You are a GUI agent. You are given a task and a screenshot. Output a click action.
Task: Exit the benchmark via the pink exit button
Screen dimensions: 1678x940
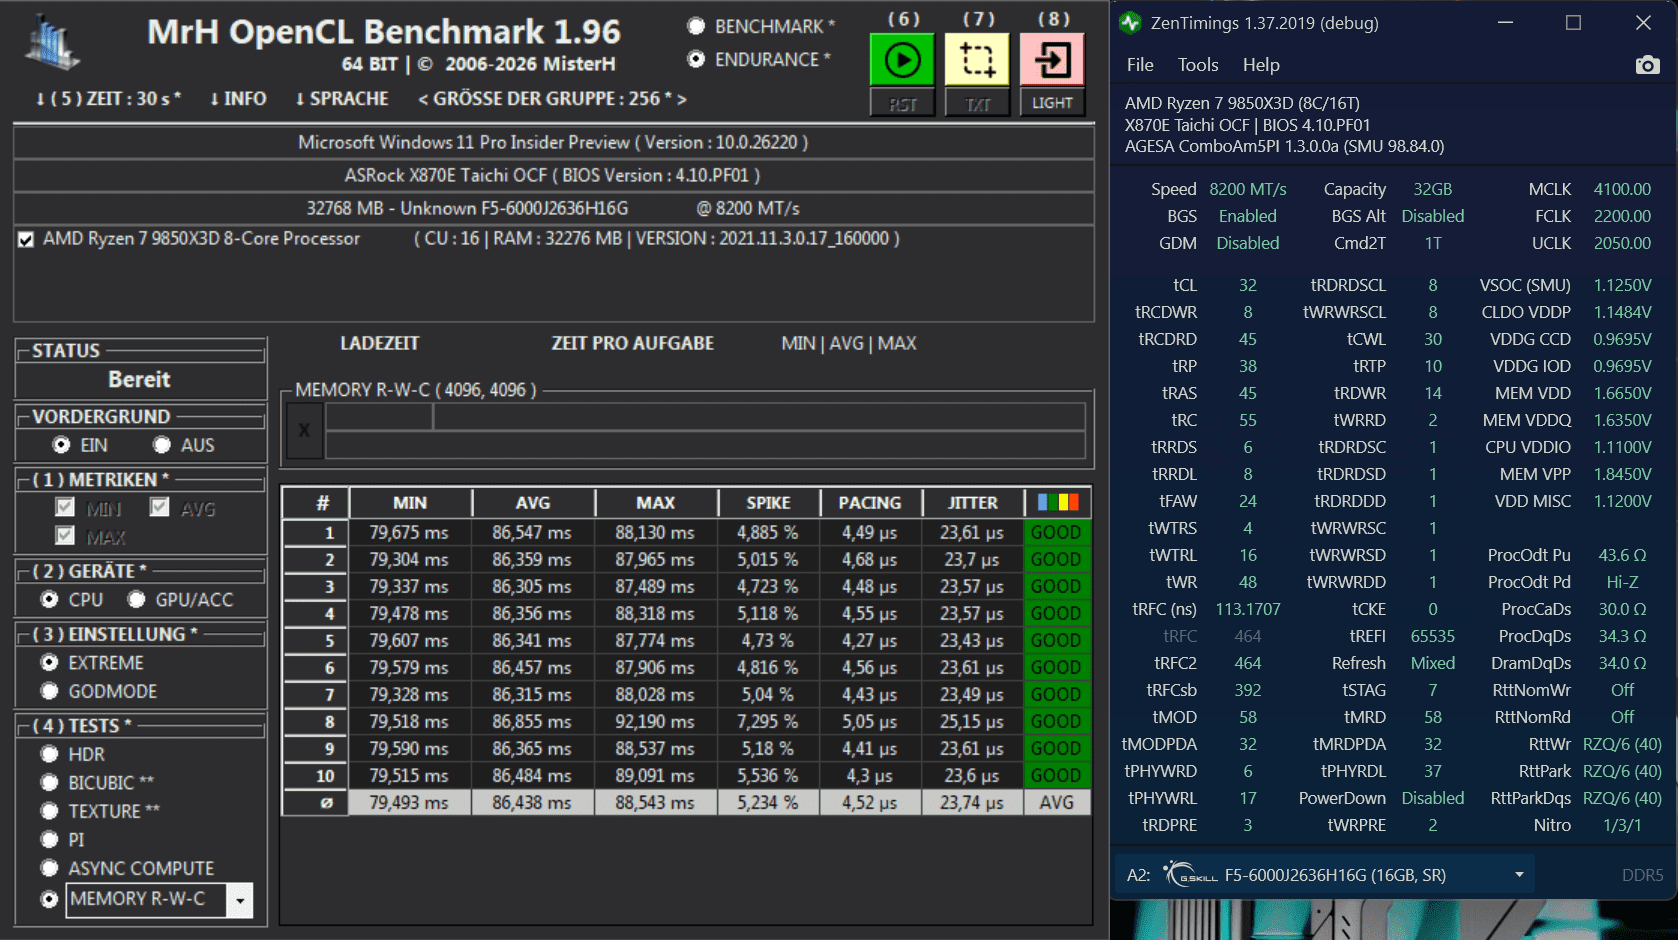point(1052,60)
